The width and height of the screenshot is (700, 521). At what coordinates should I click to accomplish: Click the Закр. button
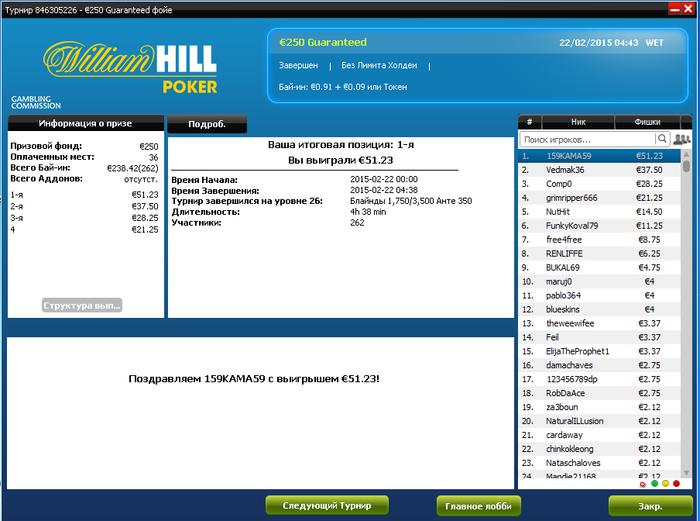click(x=650, y=506)
